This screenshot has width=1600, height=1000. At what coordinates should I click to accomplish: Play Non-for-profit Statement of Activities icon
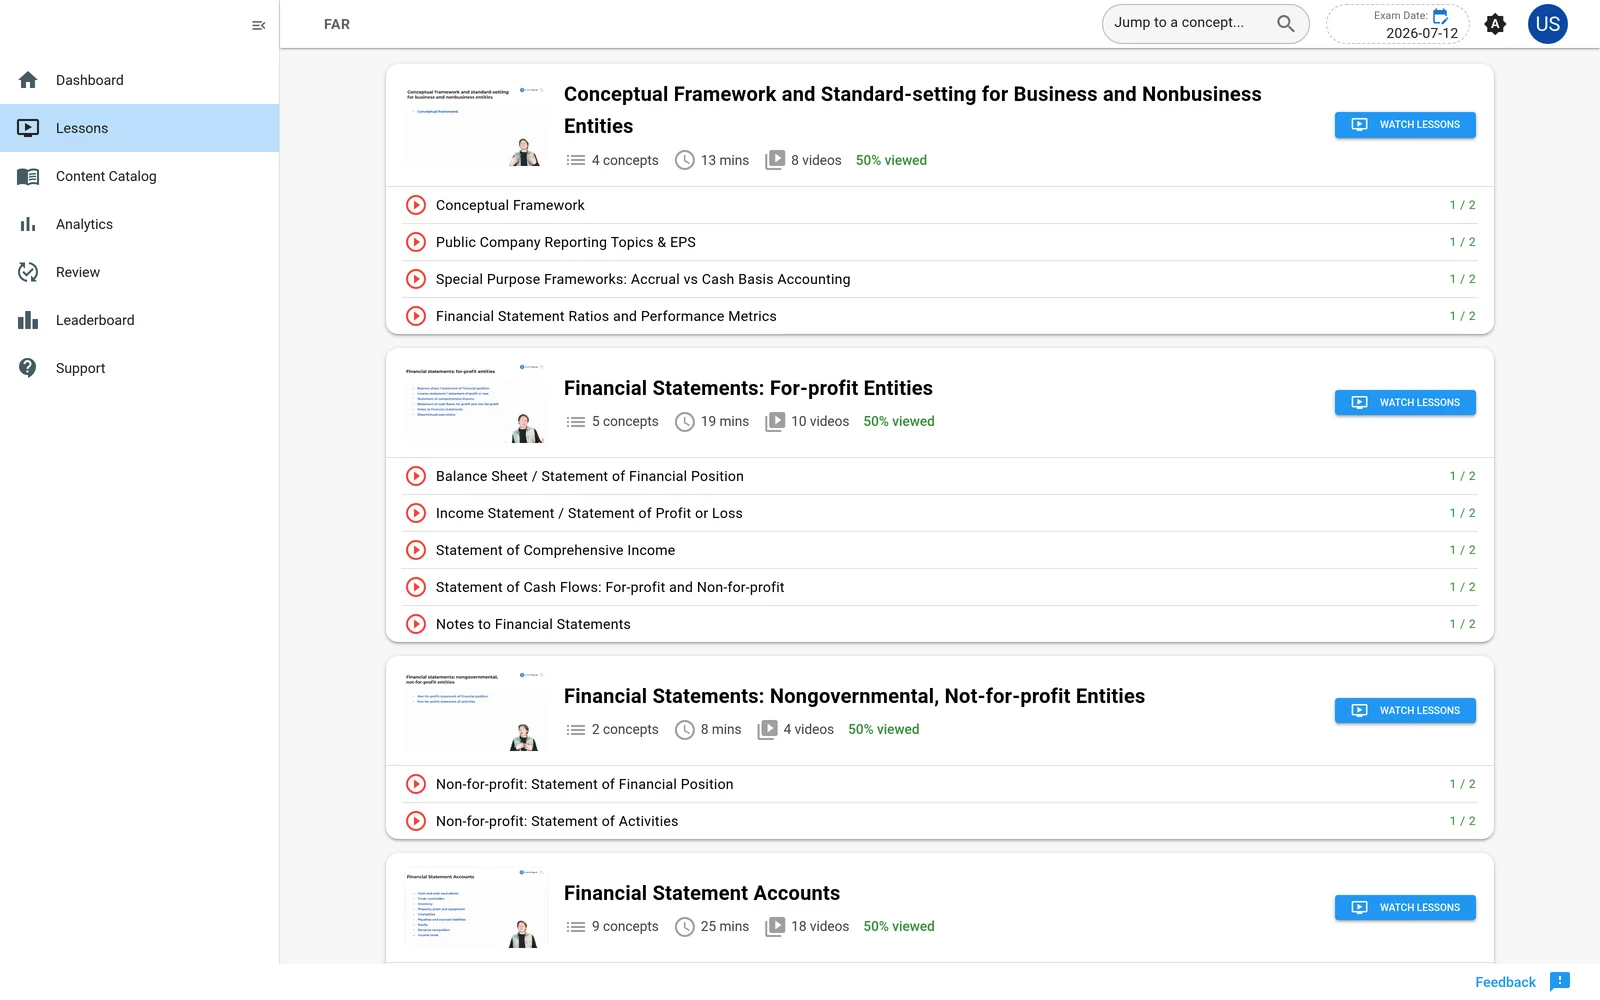point(416,821)
